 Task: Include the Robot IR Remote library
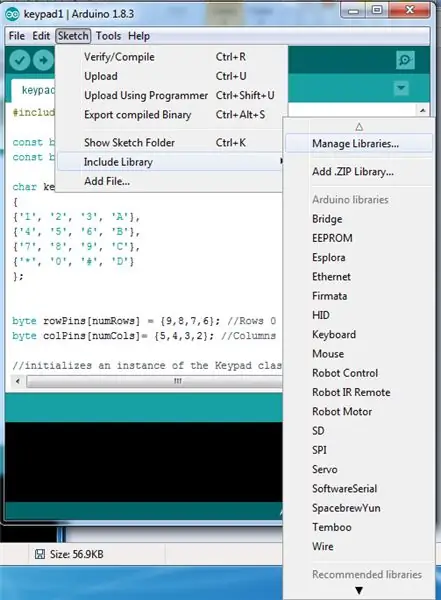pos(359,392)
